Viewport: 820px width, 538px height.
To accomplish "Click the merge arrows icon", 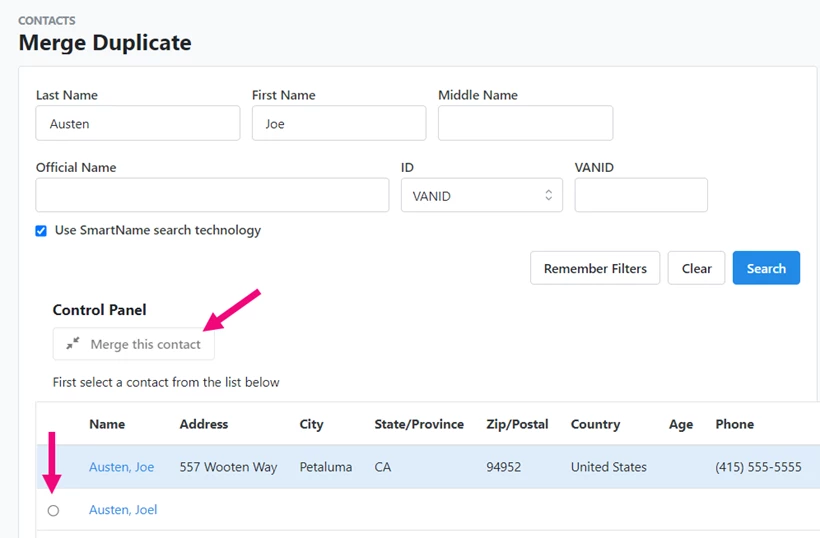I will click(x=73, y=344).
